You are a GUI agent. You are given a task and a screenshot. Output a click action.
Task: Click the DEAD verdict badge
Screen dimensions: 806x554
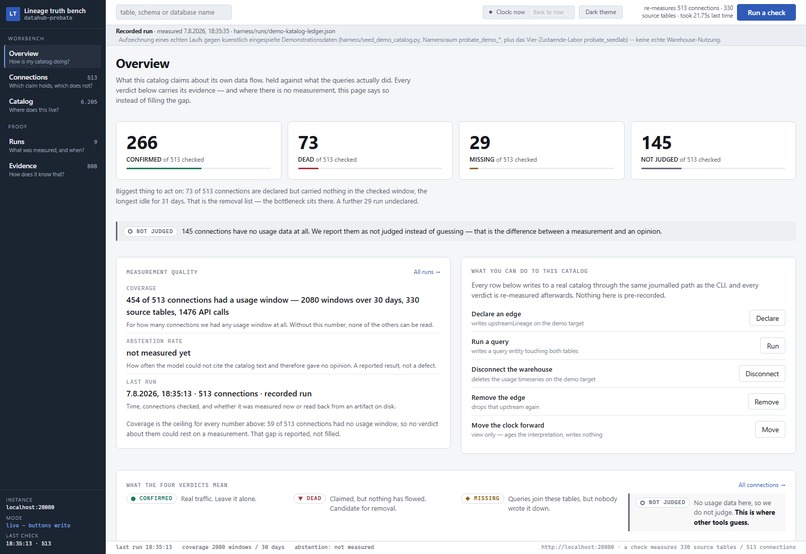click(x=309, y=498)
